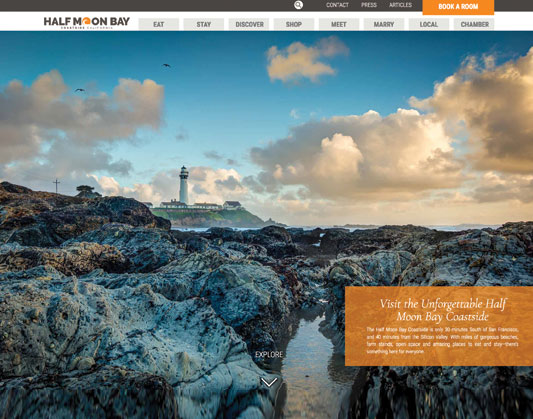This screenshot has width=533, height=419.
Task: Click the 'Visit the Unforgettable Half Moon Bay Coastside' heading
Action: pyautogui.click(x=443, y=310)
